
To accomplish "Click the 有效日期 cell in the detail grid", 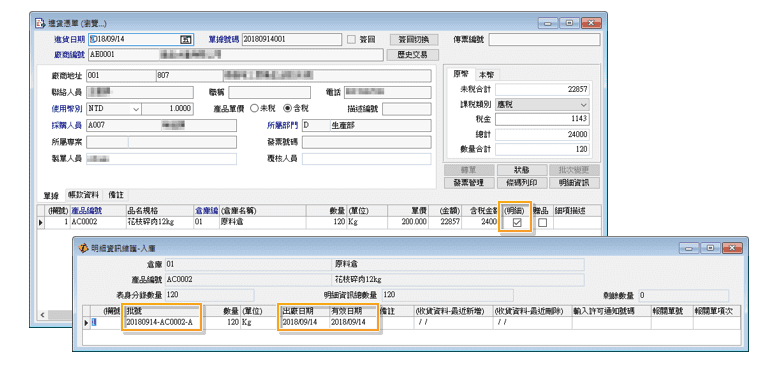I will tap(353, 322).
